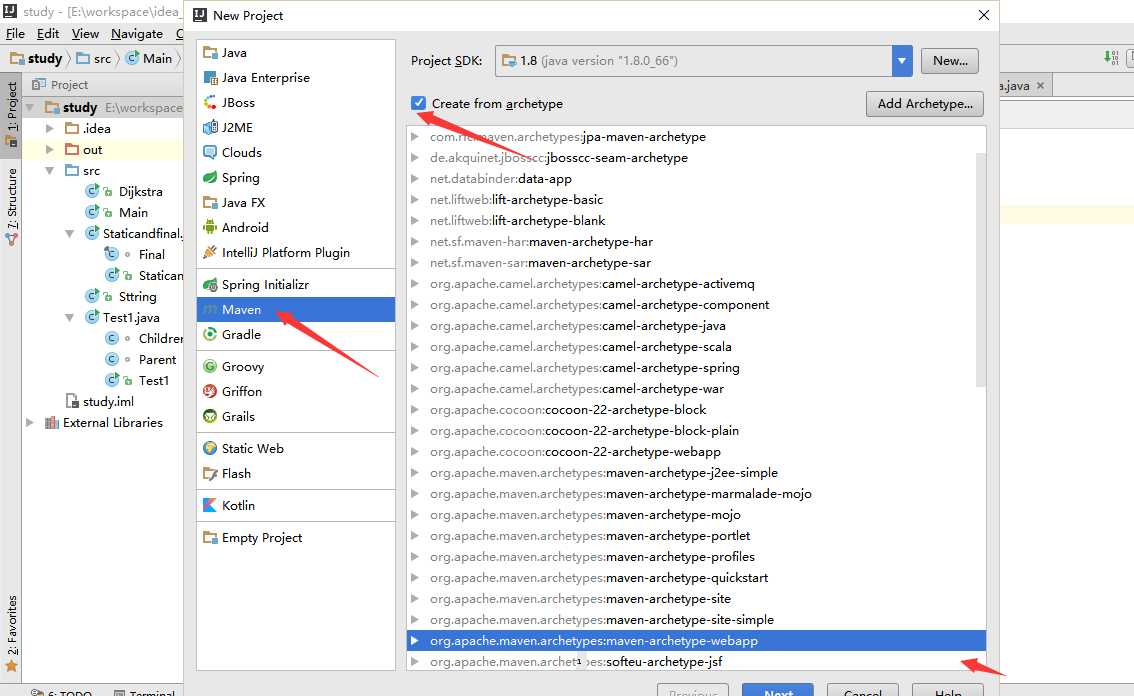Select Sttring class in project tree
Image resolution: width=1134 pixels, height=696 pixels.
[x=137, y=296]
